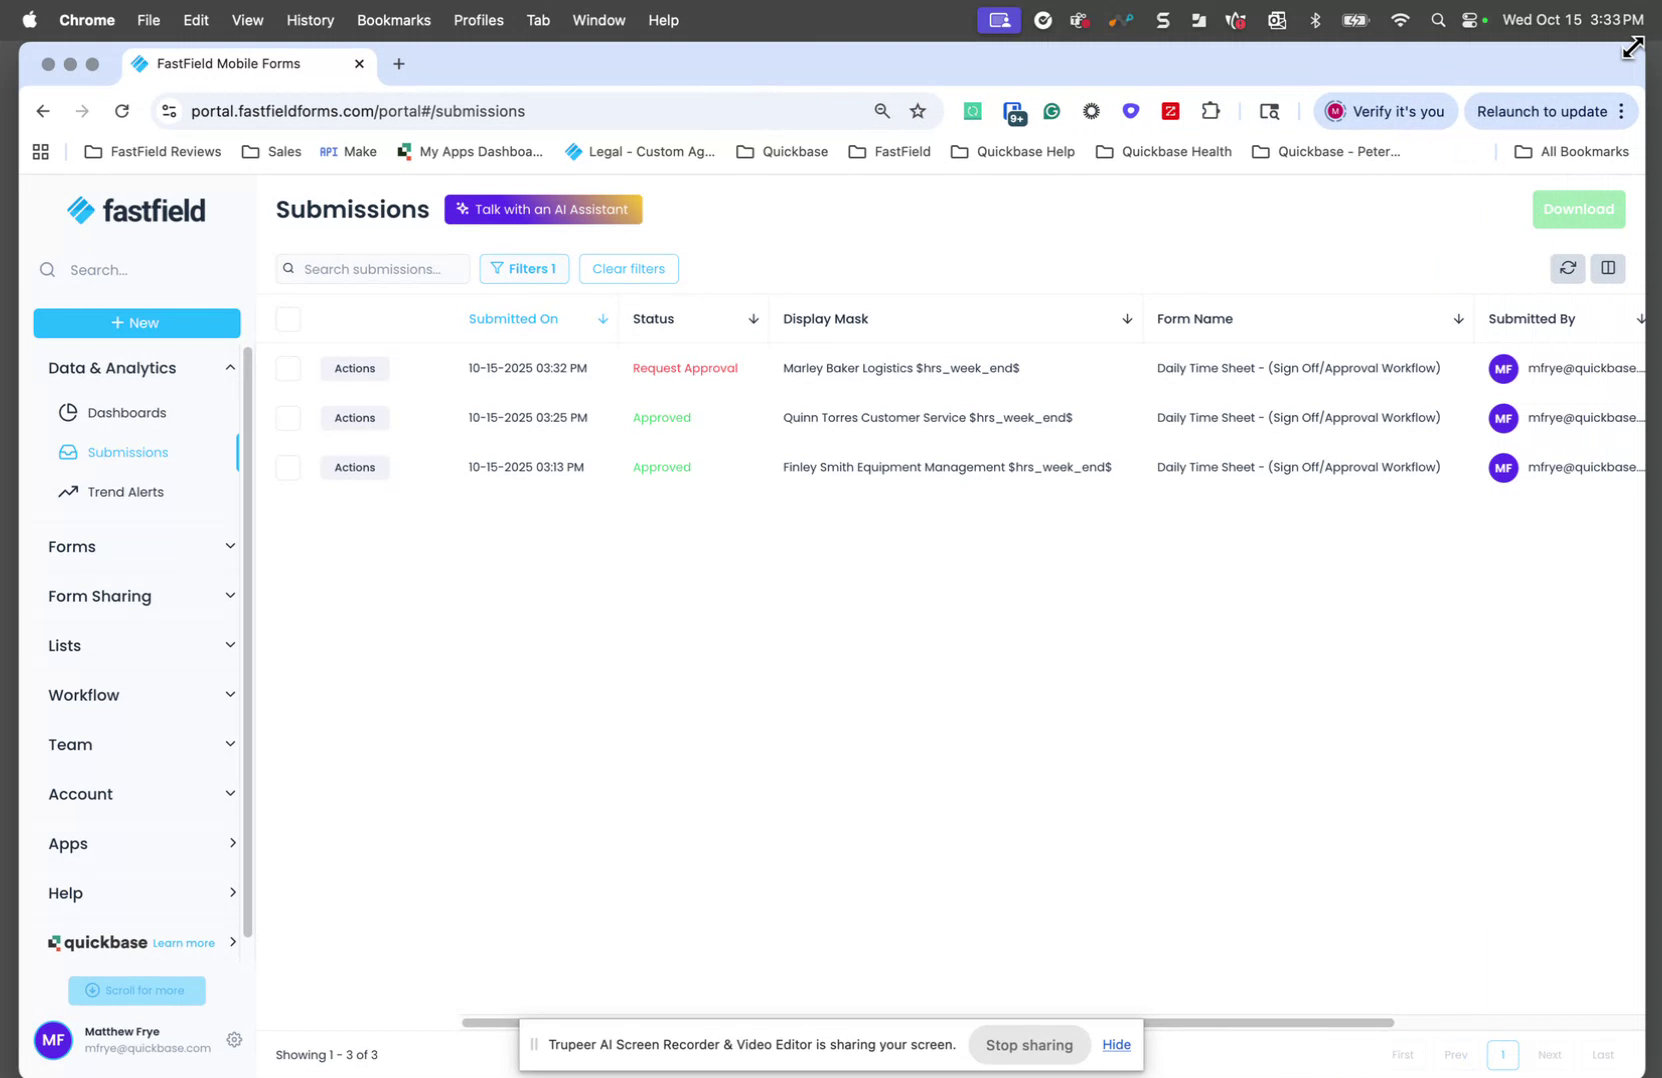
Task: Click the refresh icon above the table
Action: click(x=1567, y=268)
